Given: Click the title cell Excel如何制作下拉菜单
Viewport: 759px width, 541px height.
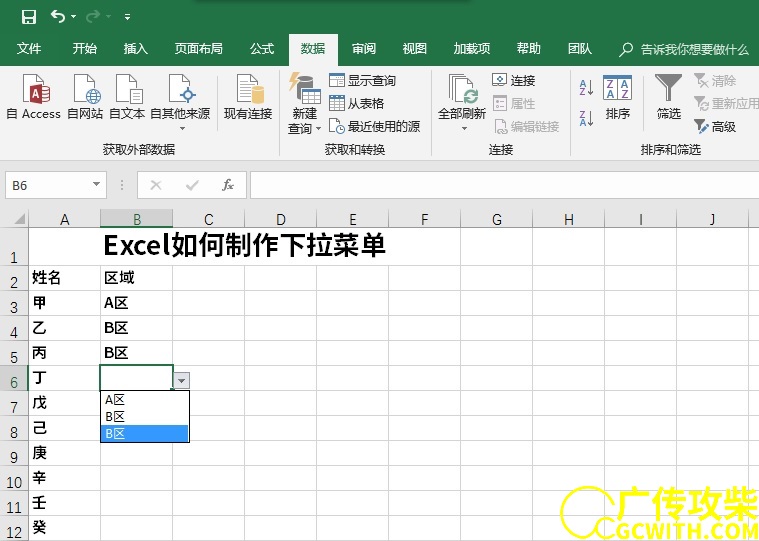Looking at the screenshot, I should (x=245, y=245).
